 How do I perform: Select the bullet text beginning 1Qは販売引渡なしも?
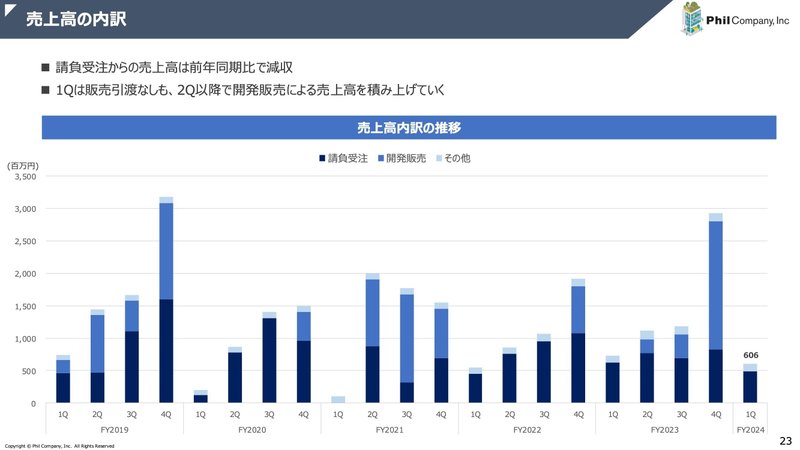coord(250,90)
